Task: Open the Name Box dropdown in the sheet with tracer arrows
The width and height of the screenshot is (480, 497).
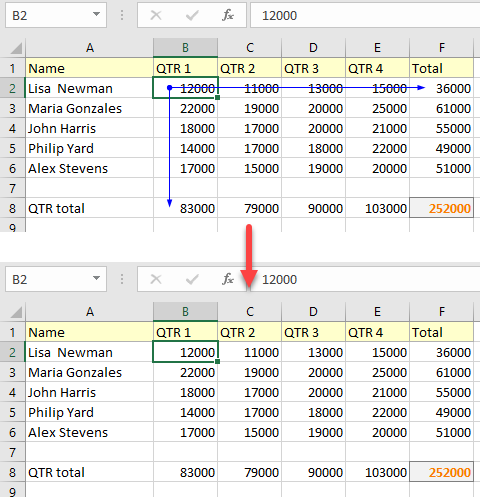Action: (x=96, y=14)
